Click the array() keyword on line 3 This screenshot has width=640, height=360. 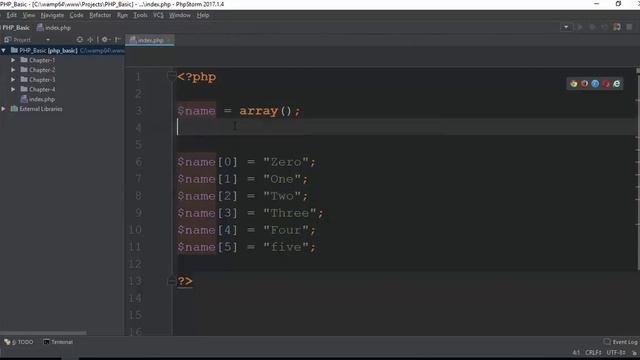point(258,111)
